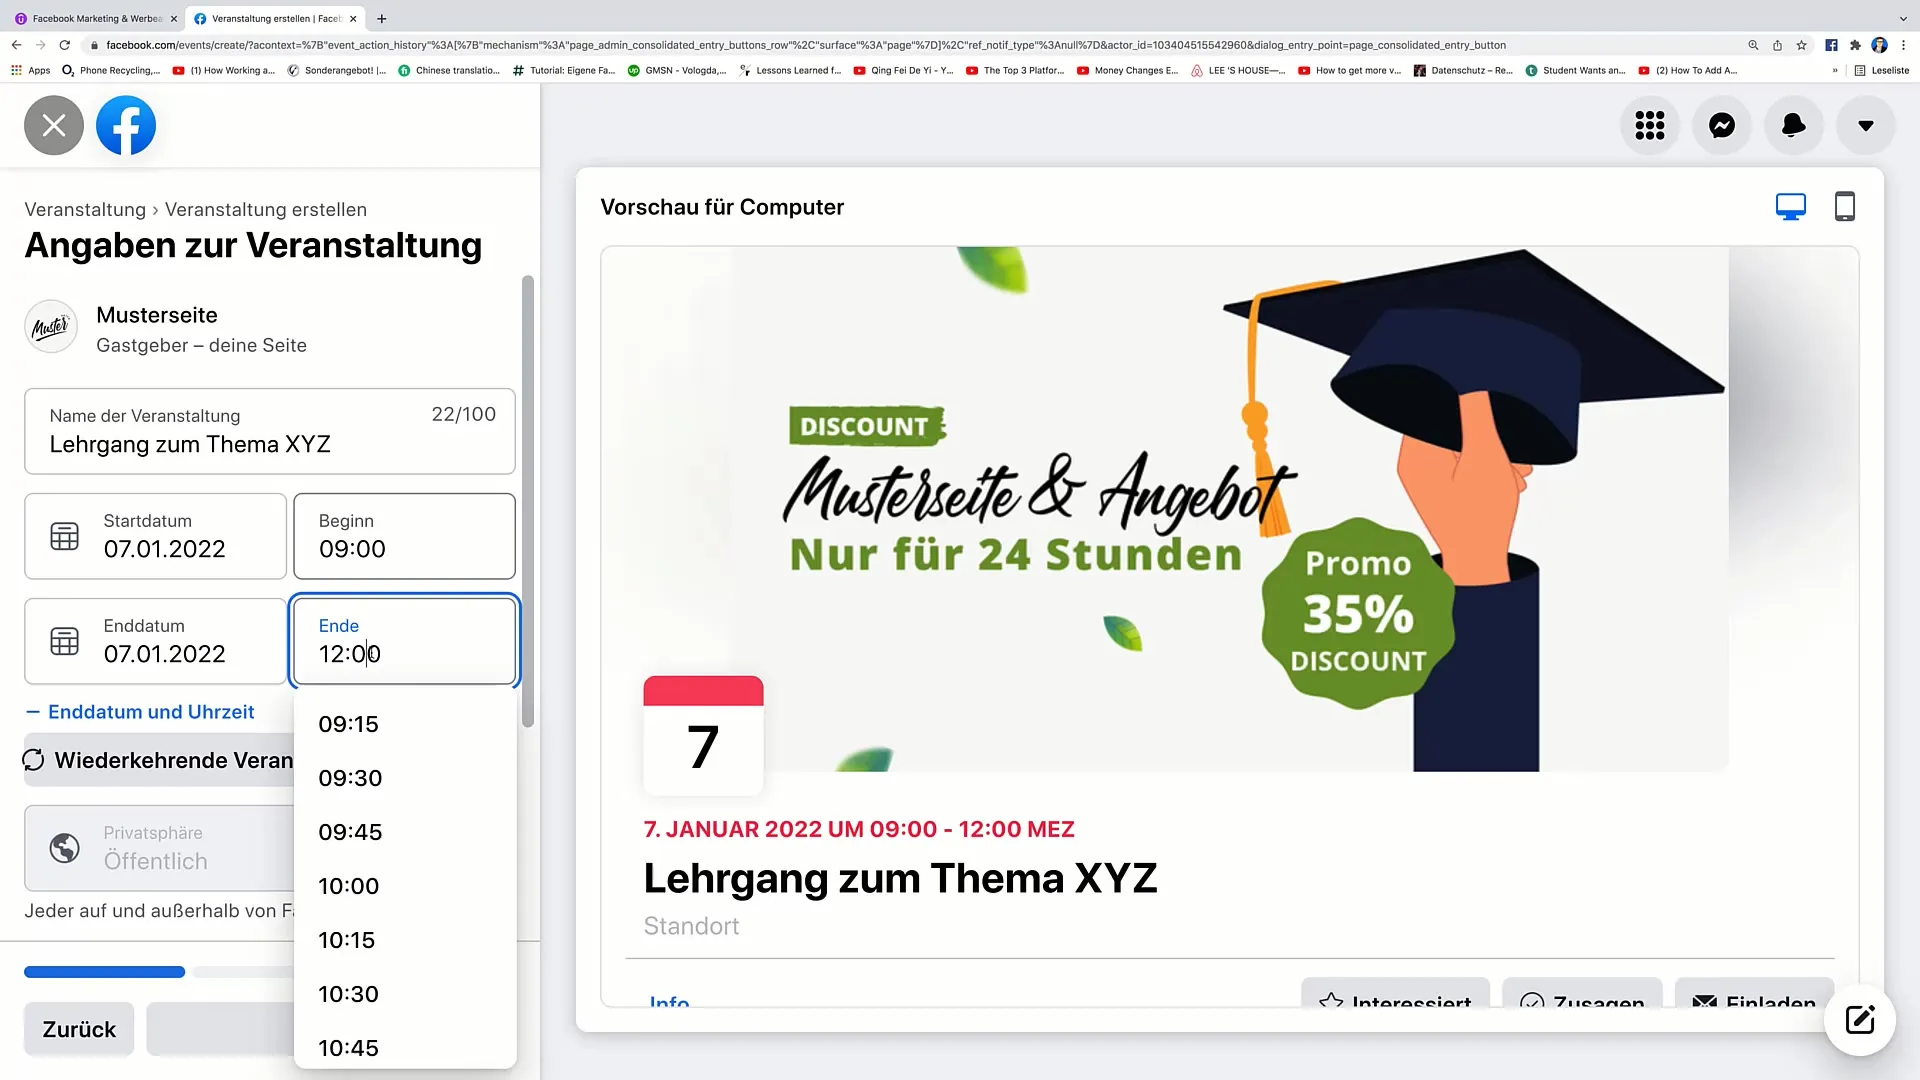Expand hidden bookmarks chevron
1920x1080 pixels.
tap(1835, 70)
